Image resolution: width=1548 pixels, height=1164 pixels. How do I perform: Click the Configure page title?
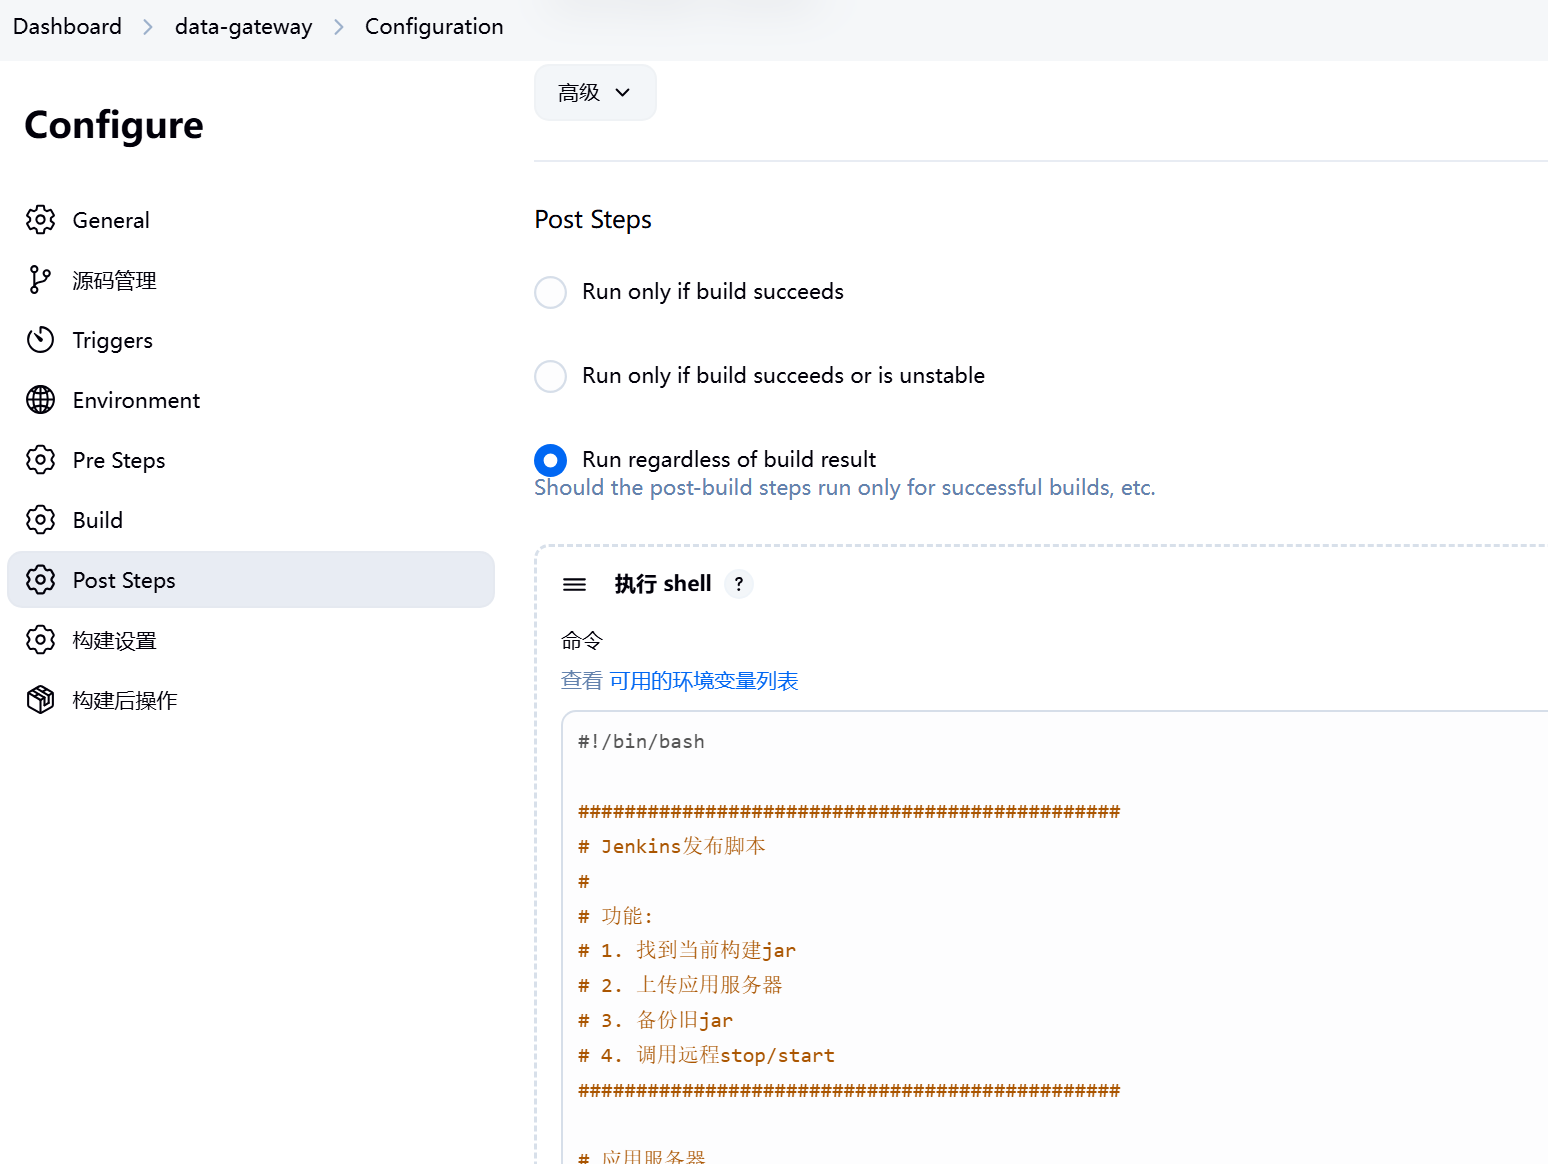(x=114, y=126)
